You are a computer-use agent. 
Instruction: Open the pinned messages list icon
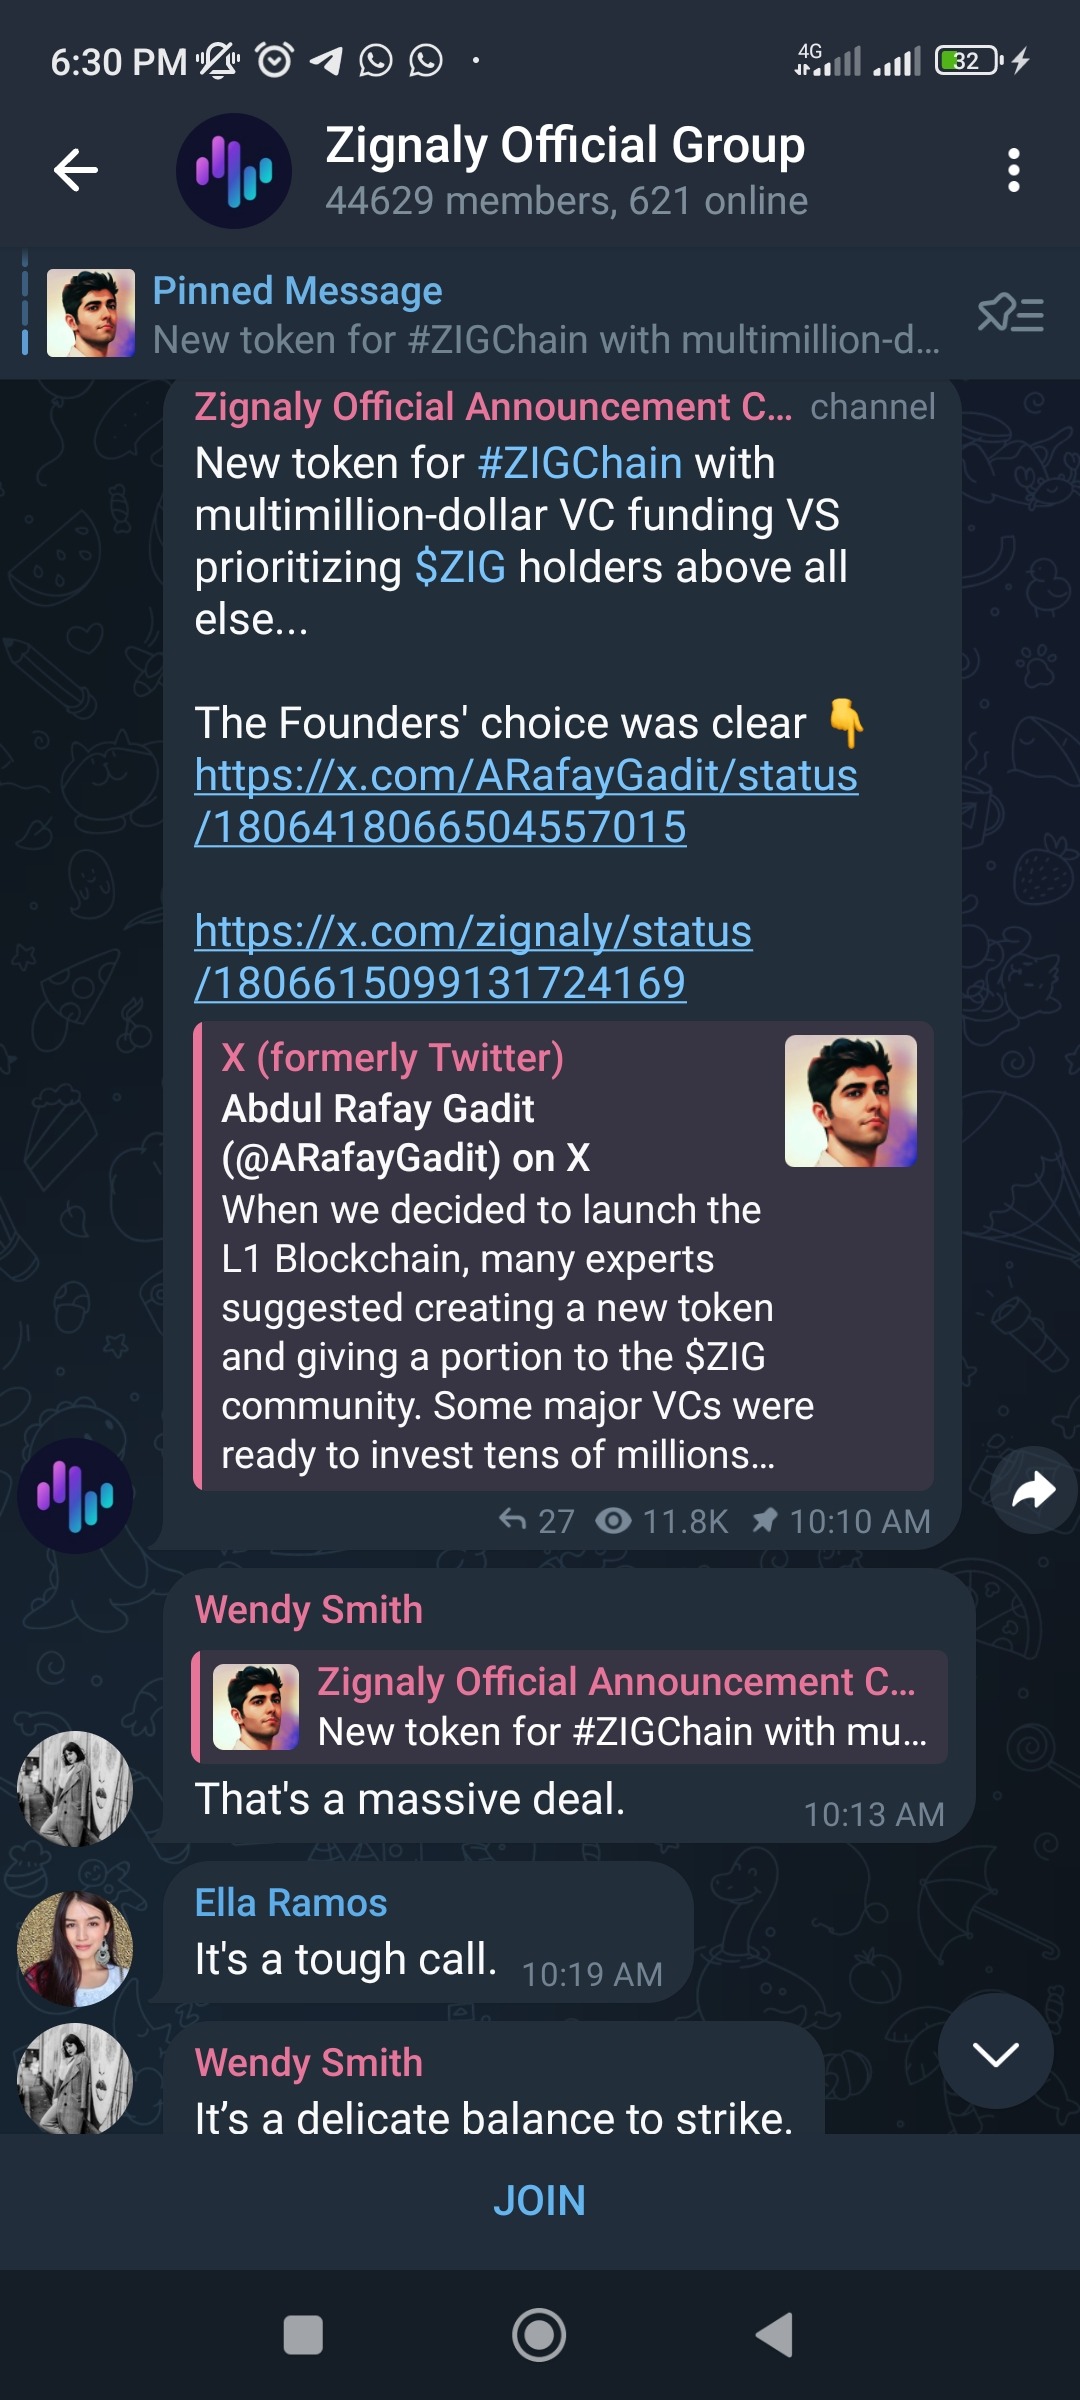click(x=1010, y=314)
